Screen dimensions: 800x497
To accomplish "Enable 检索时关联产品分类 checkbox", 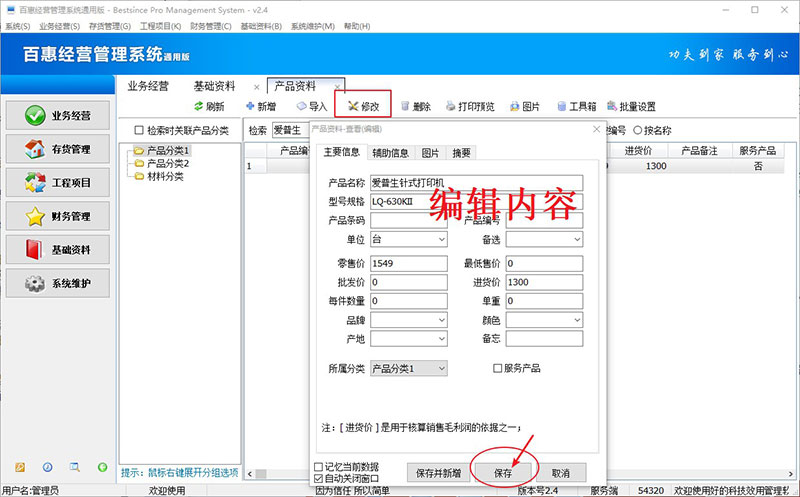I will point(140,131).
